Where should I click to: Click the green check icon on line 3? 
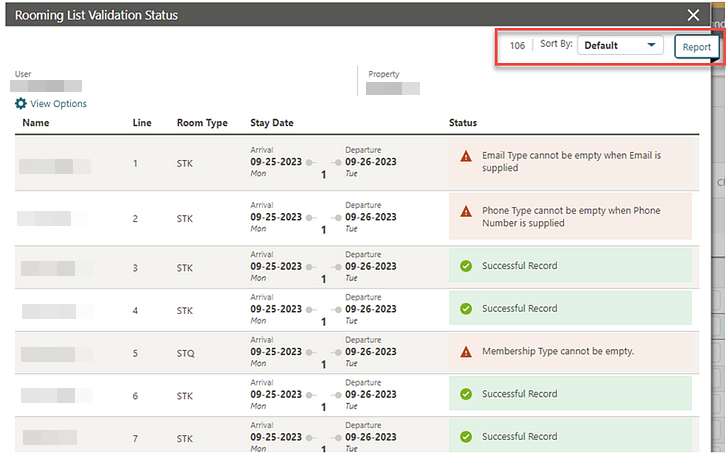click(466, 266)
